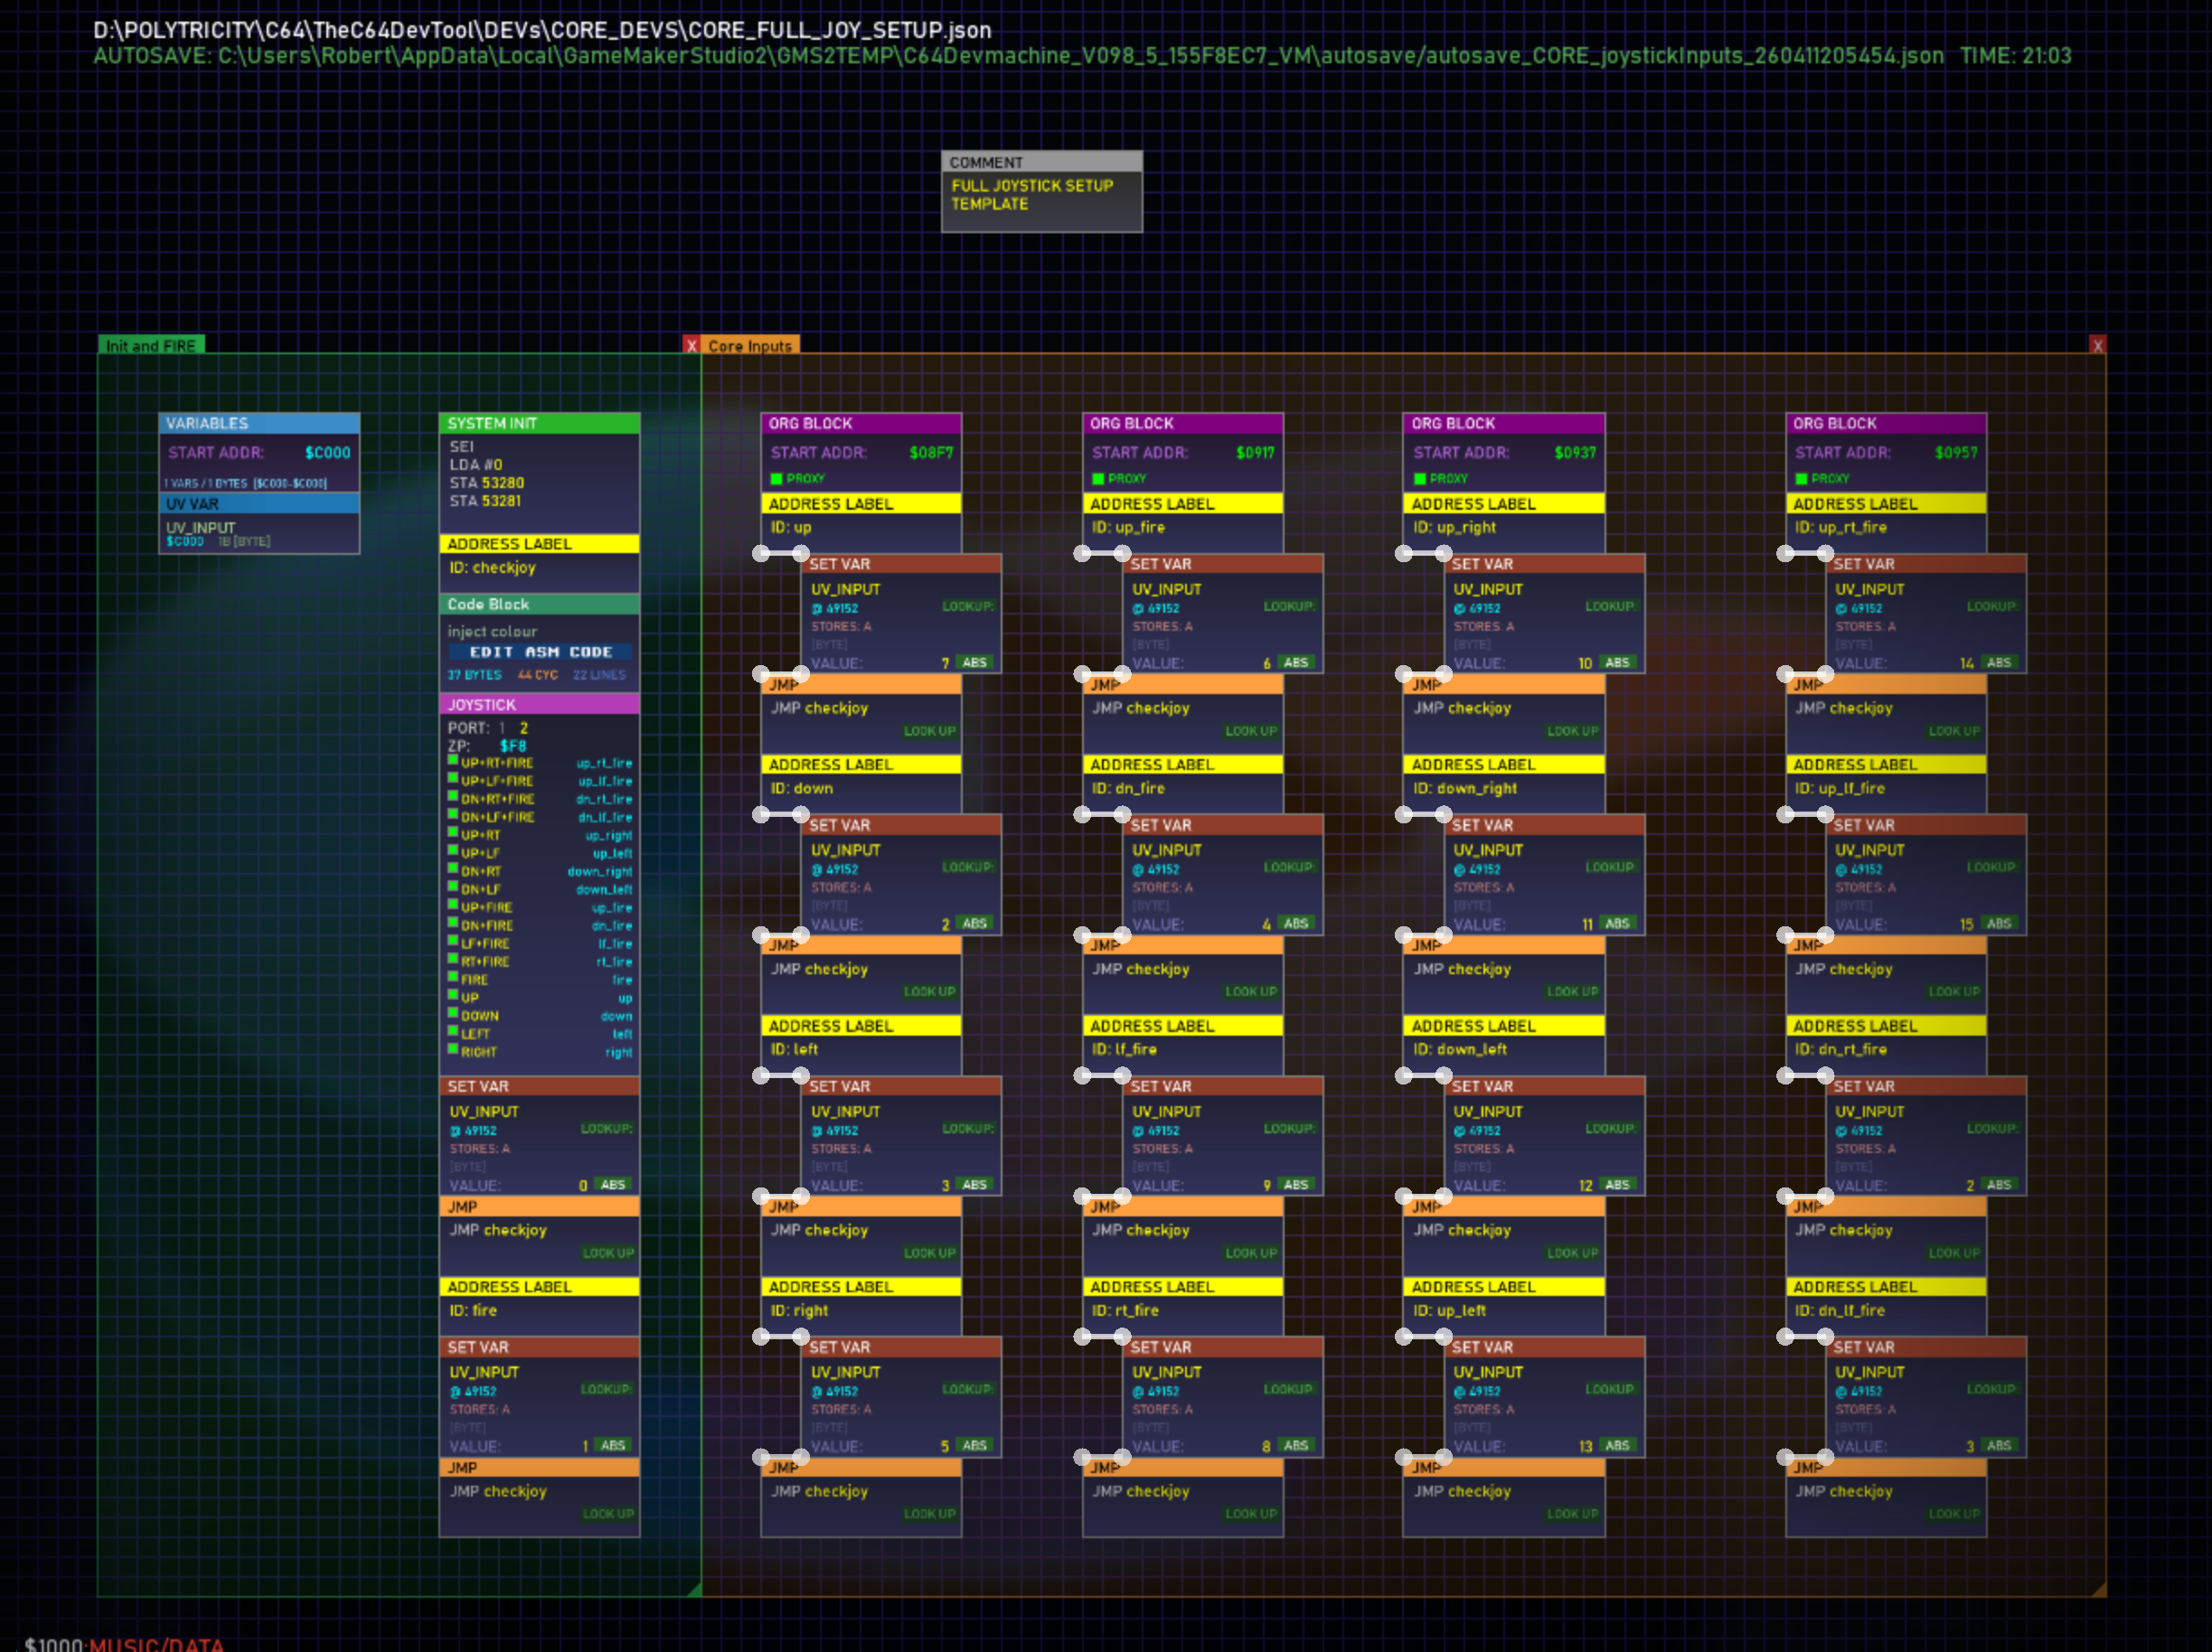
Task: Click the $C000 start address in VARIABLES
Action: click(327, 453)
